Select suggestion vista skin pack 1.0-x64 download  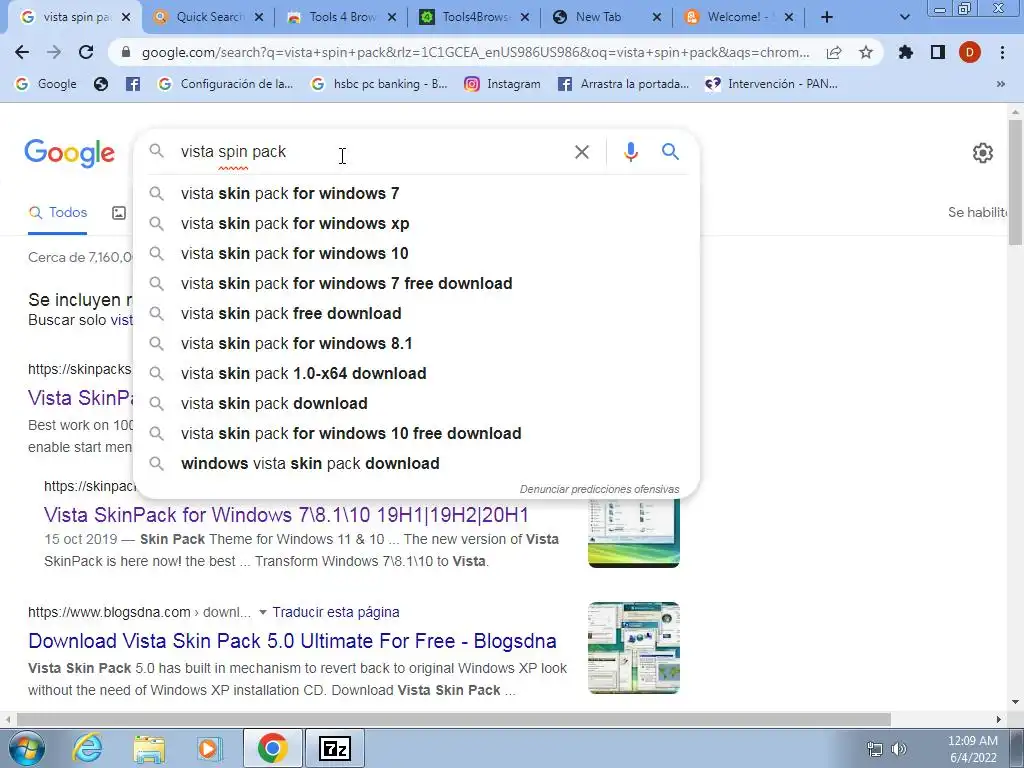tap(416, 374)
